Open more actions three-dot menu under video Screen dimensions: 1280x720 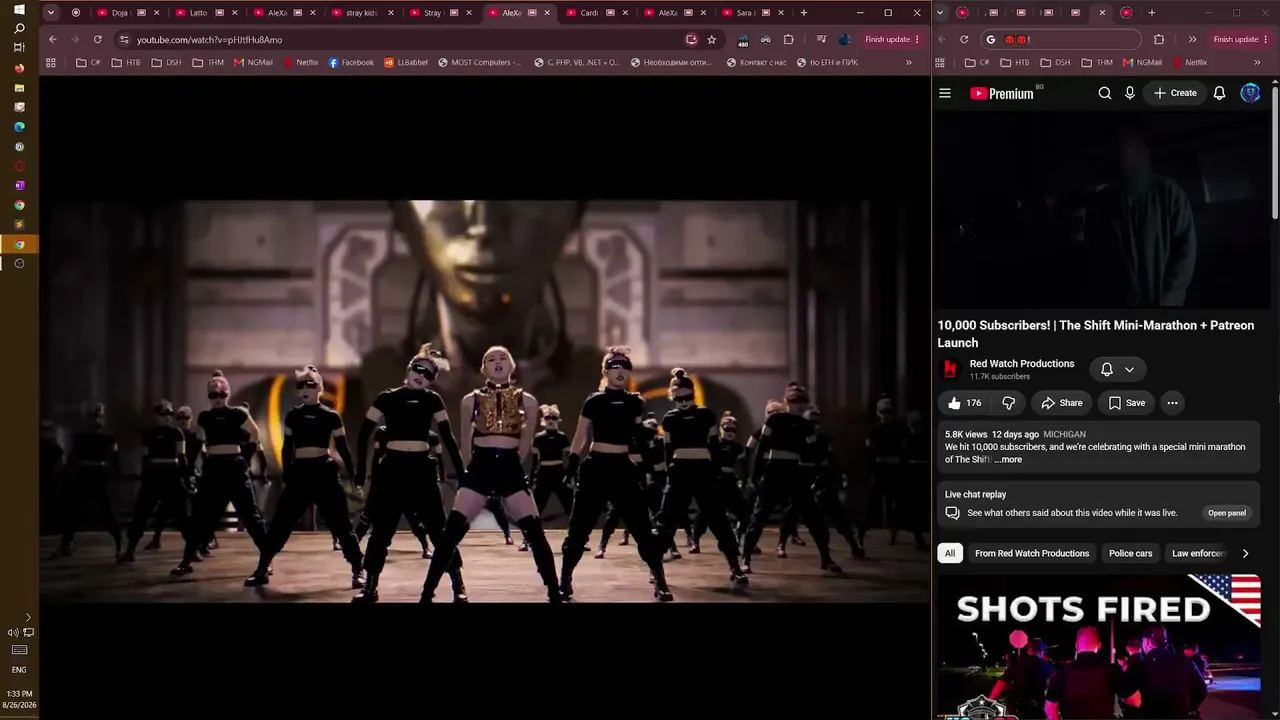click(x=1172, y=403)
